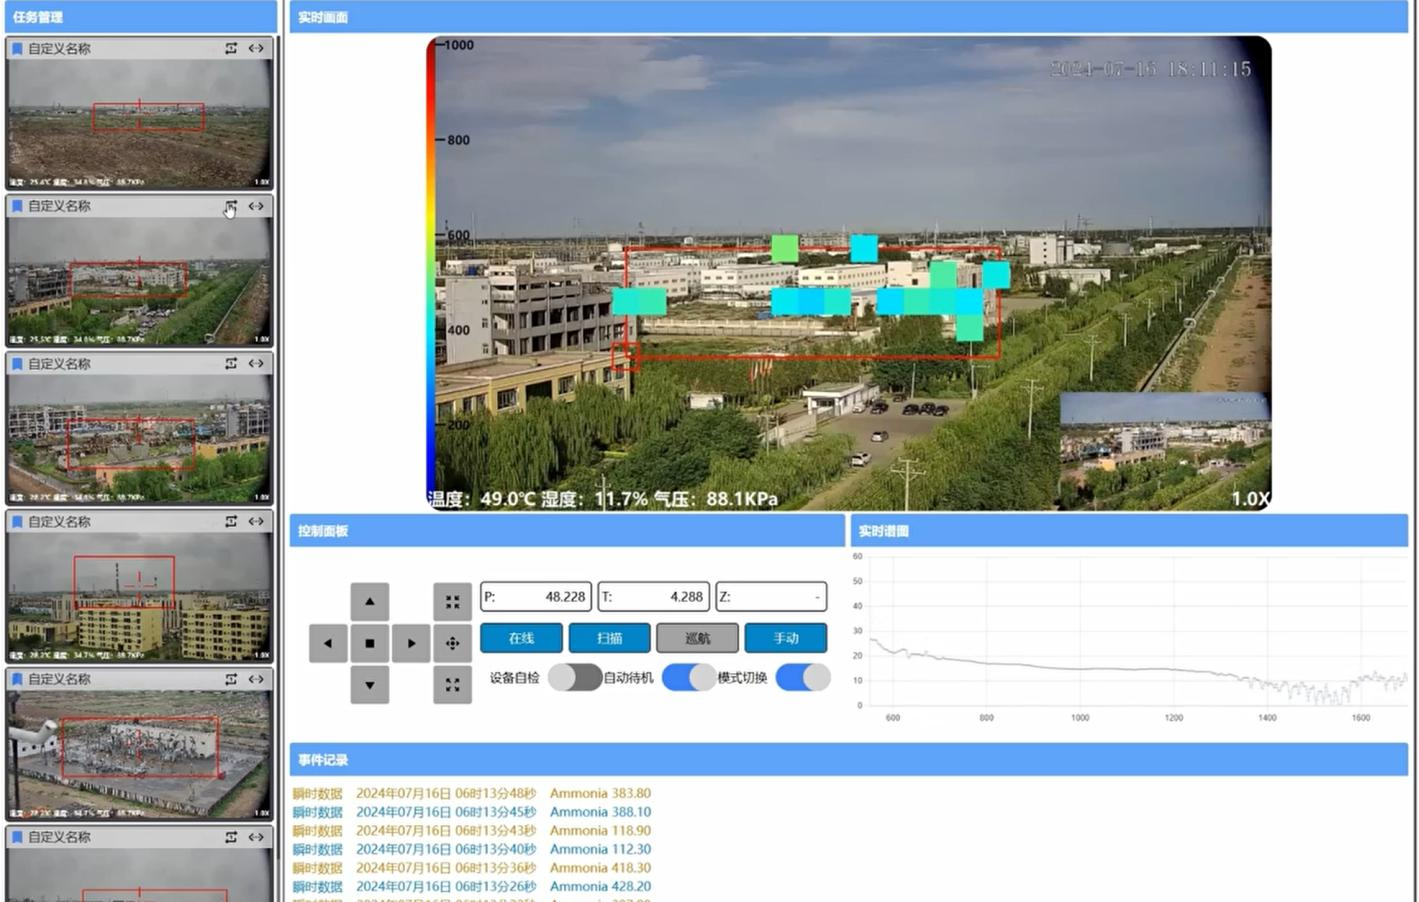Click the <-> icon above yellow apartments thumbnail
This screenshot has width=1419, height=902.
tap(256, 521)
